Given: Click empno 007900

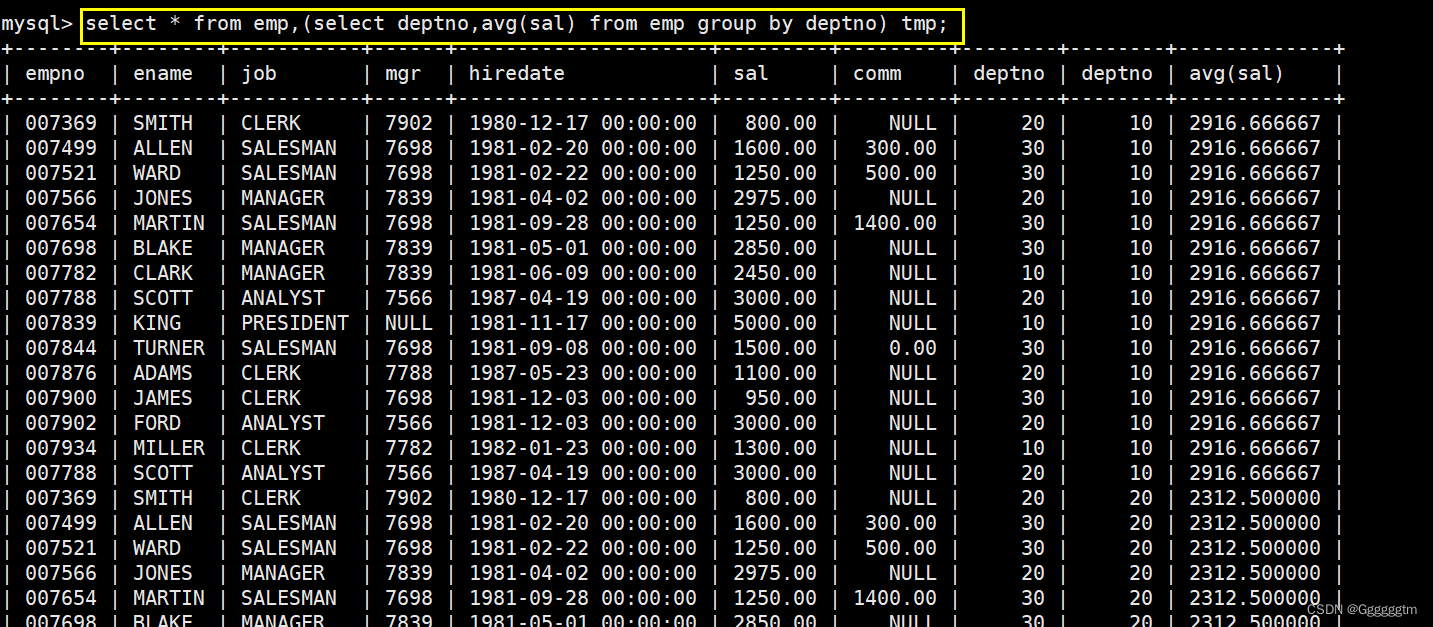Looking at the screenshot, I should point(61,398).
